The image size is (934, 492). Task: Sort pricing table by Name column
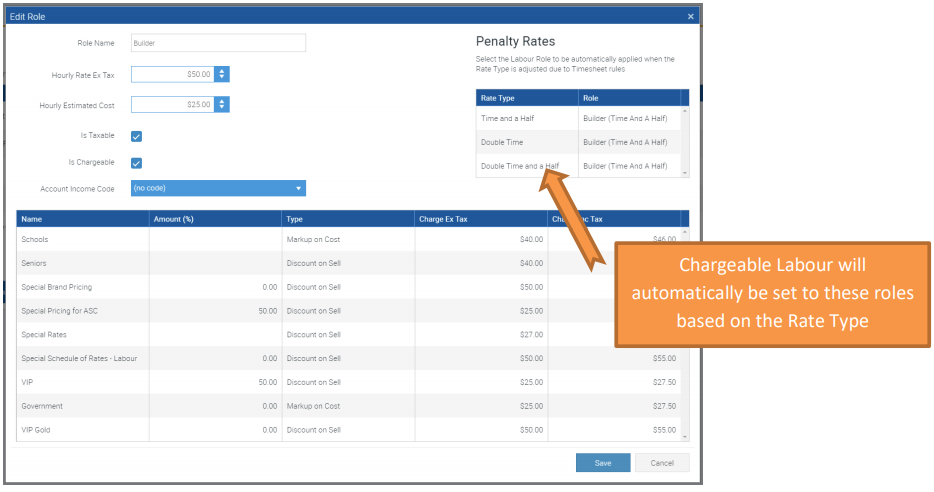(82, 219)
